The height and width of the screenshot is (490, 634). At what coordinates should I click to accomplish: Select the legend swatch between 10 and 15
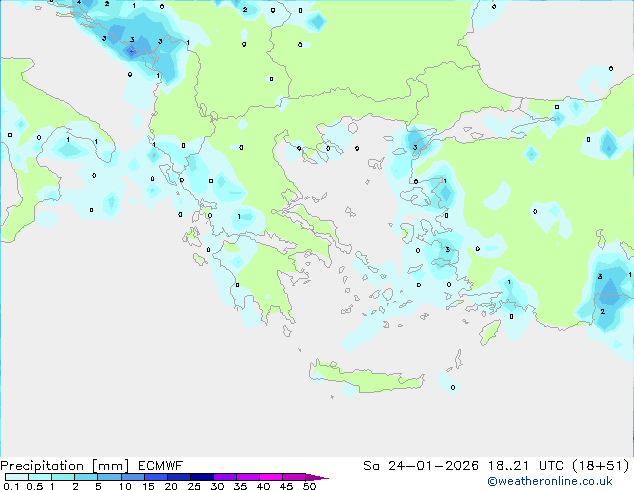click(135, 478)
